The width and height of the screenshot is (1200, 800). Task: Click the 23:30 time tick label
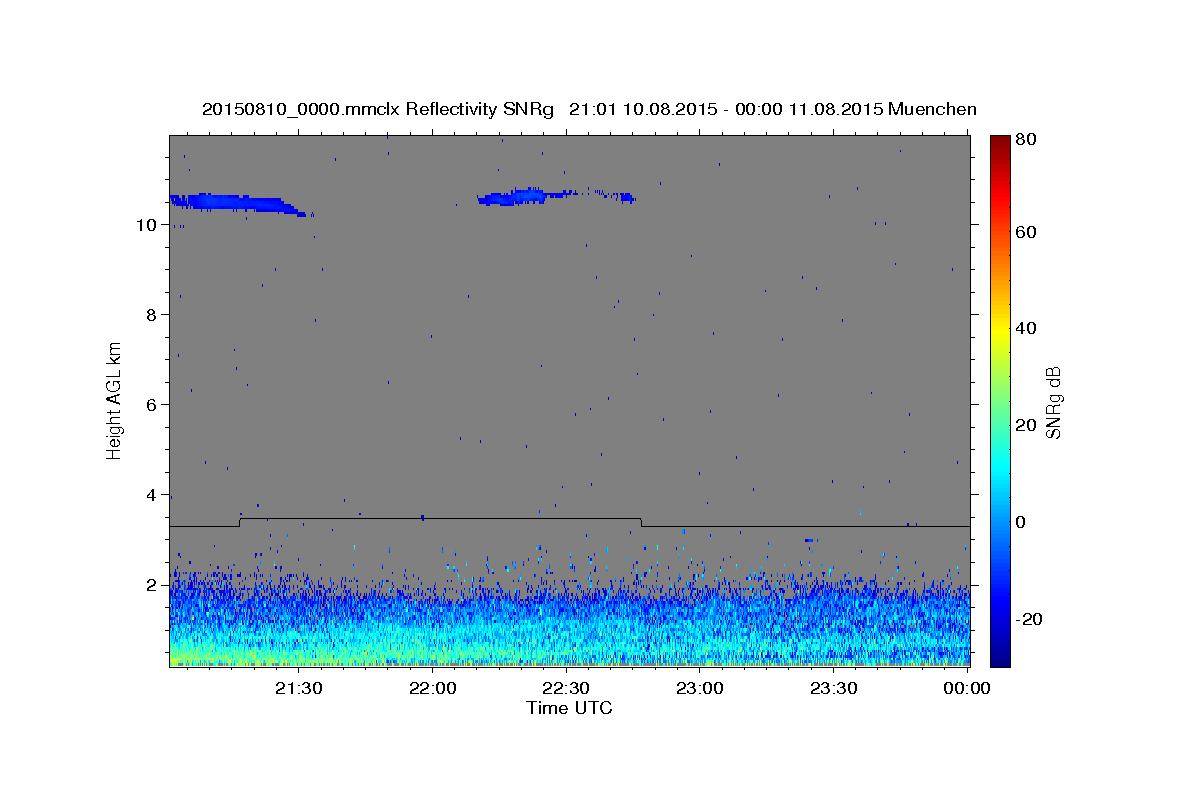(833, 689)
